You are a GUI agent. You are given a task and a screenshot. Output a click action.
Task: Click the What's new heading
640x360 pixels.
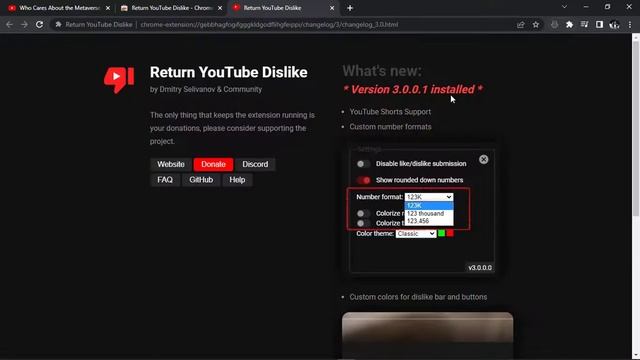[382, 71]
